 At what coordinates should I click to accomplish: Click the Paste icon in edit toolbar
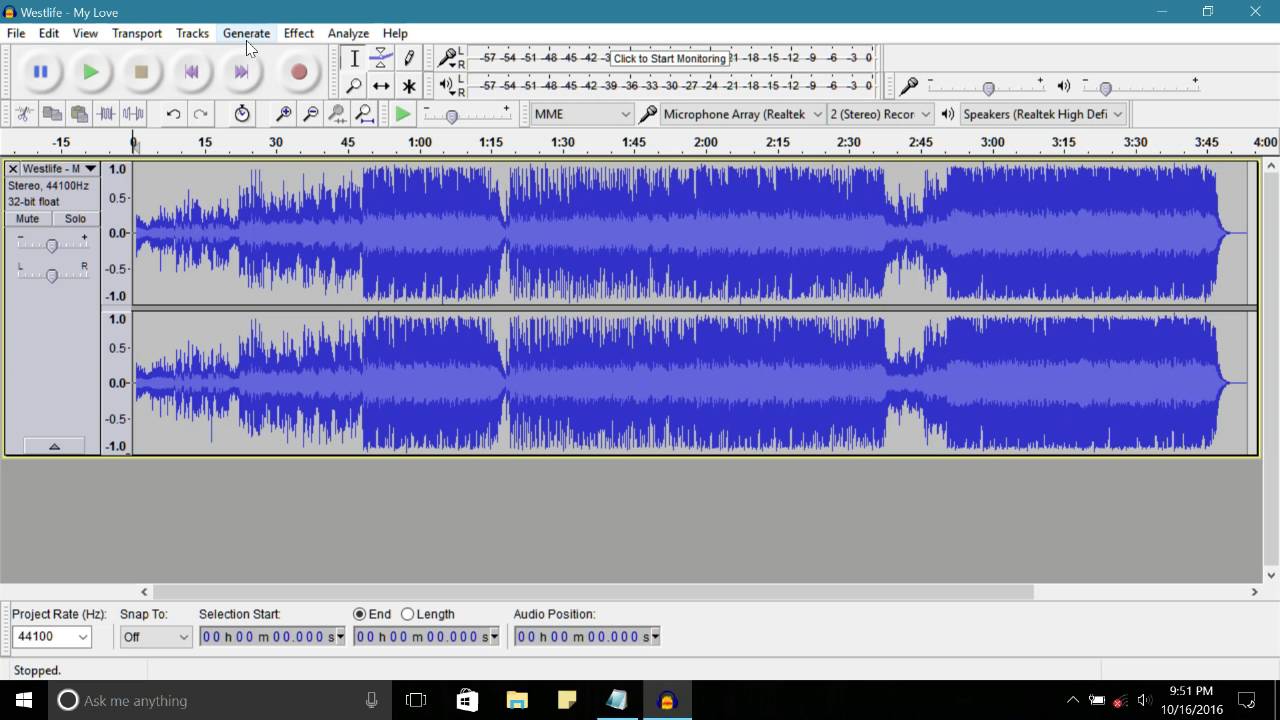click(79, 114)
